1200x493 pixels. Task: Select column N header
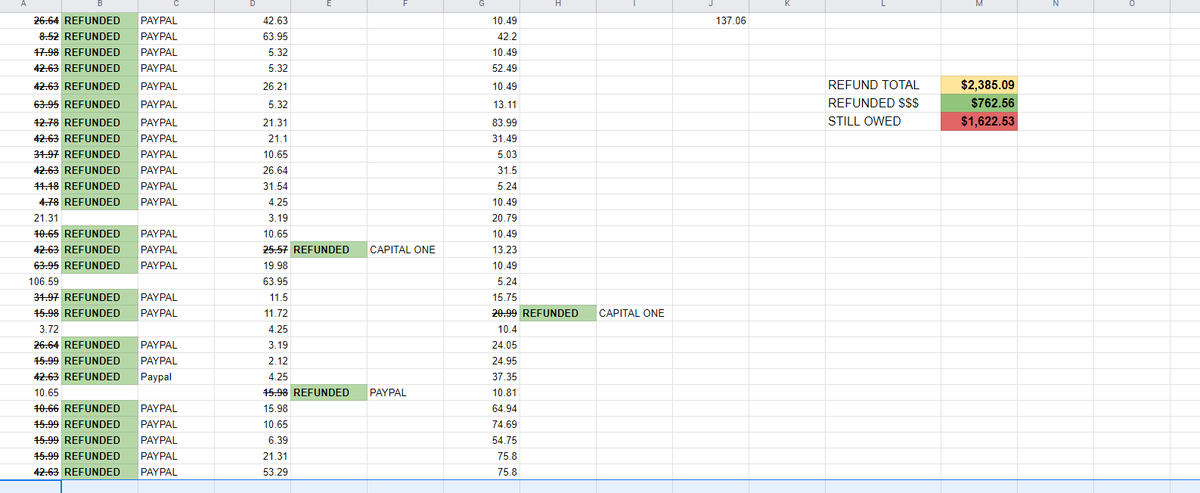[x=1056, y=5]
